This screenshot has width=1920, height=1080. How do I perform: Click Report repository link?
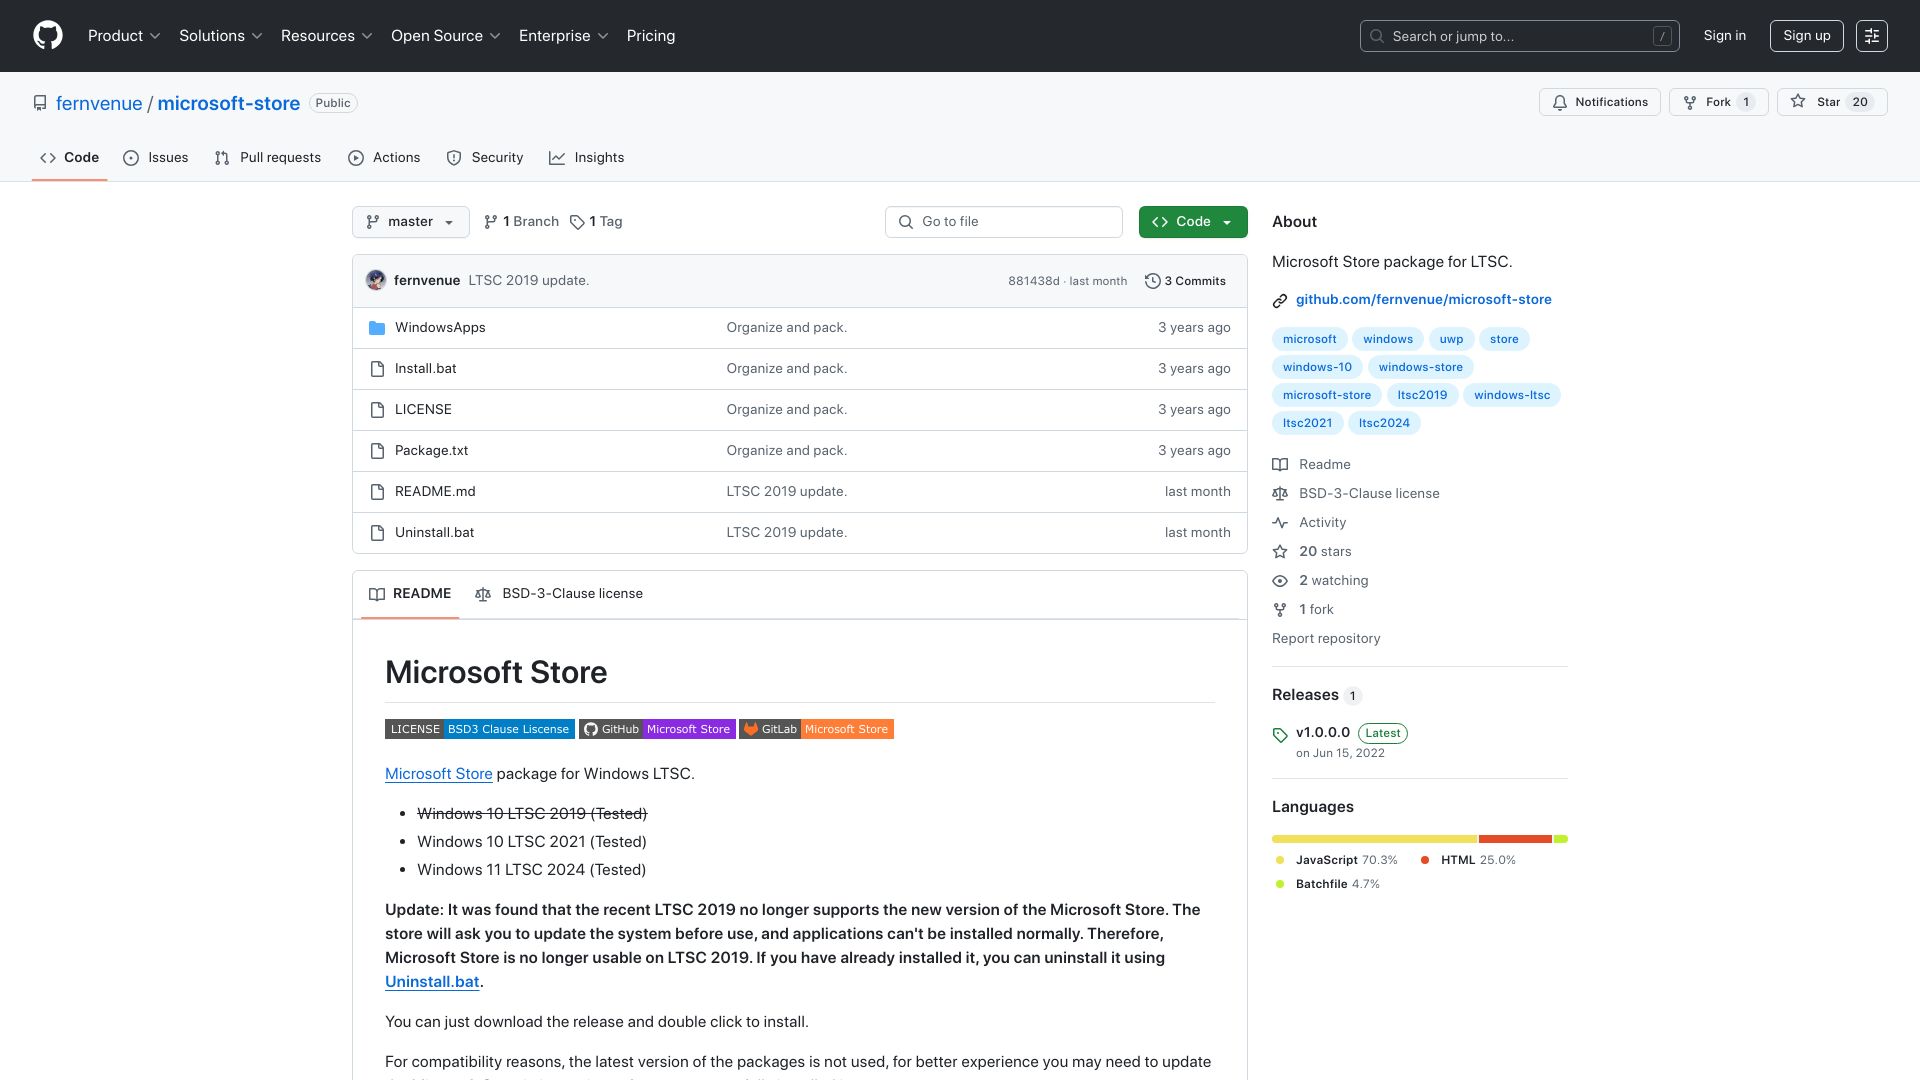pos(1326,639)
